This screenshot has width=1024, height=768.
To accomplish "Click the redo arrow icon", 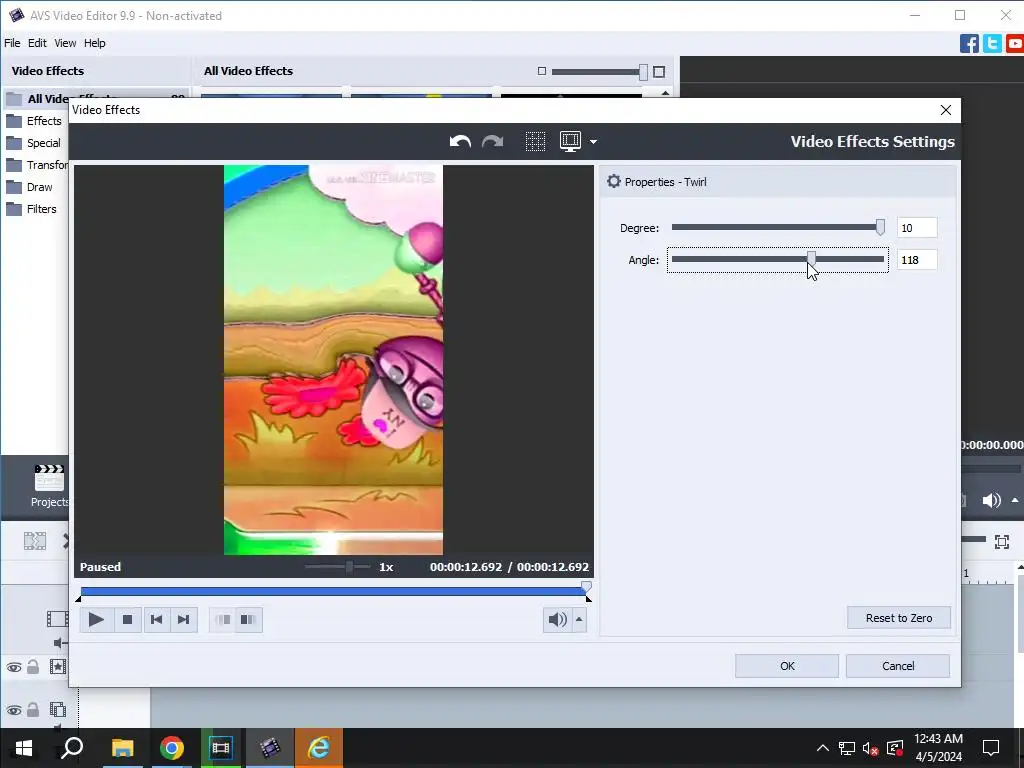I will click(x=492, y=142).
